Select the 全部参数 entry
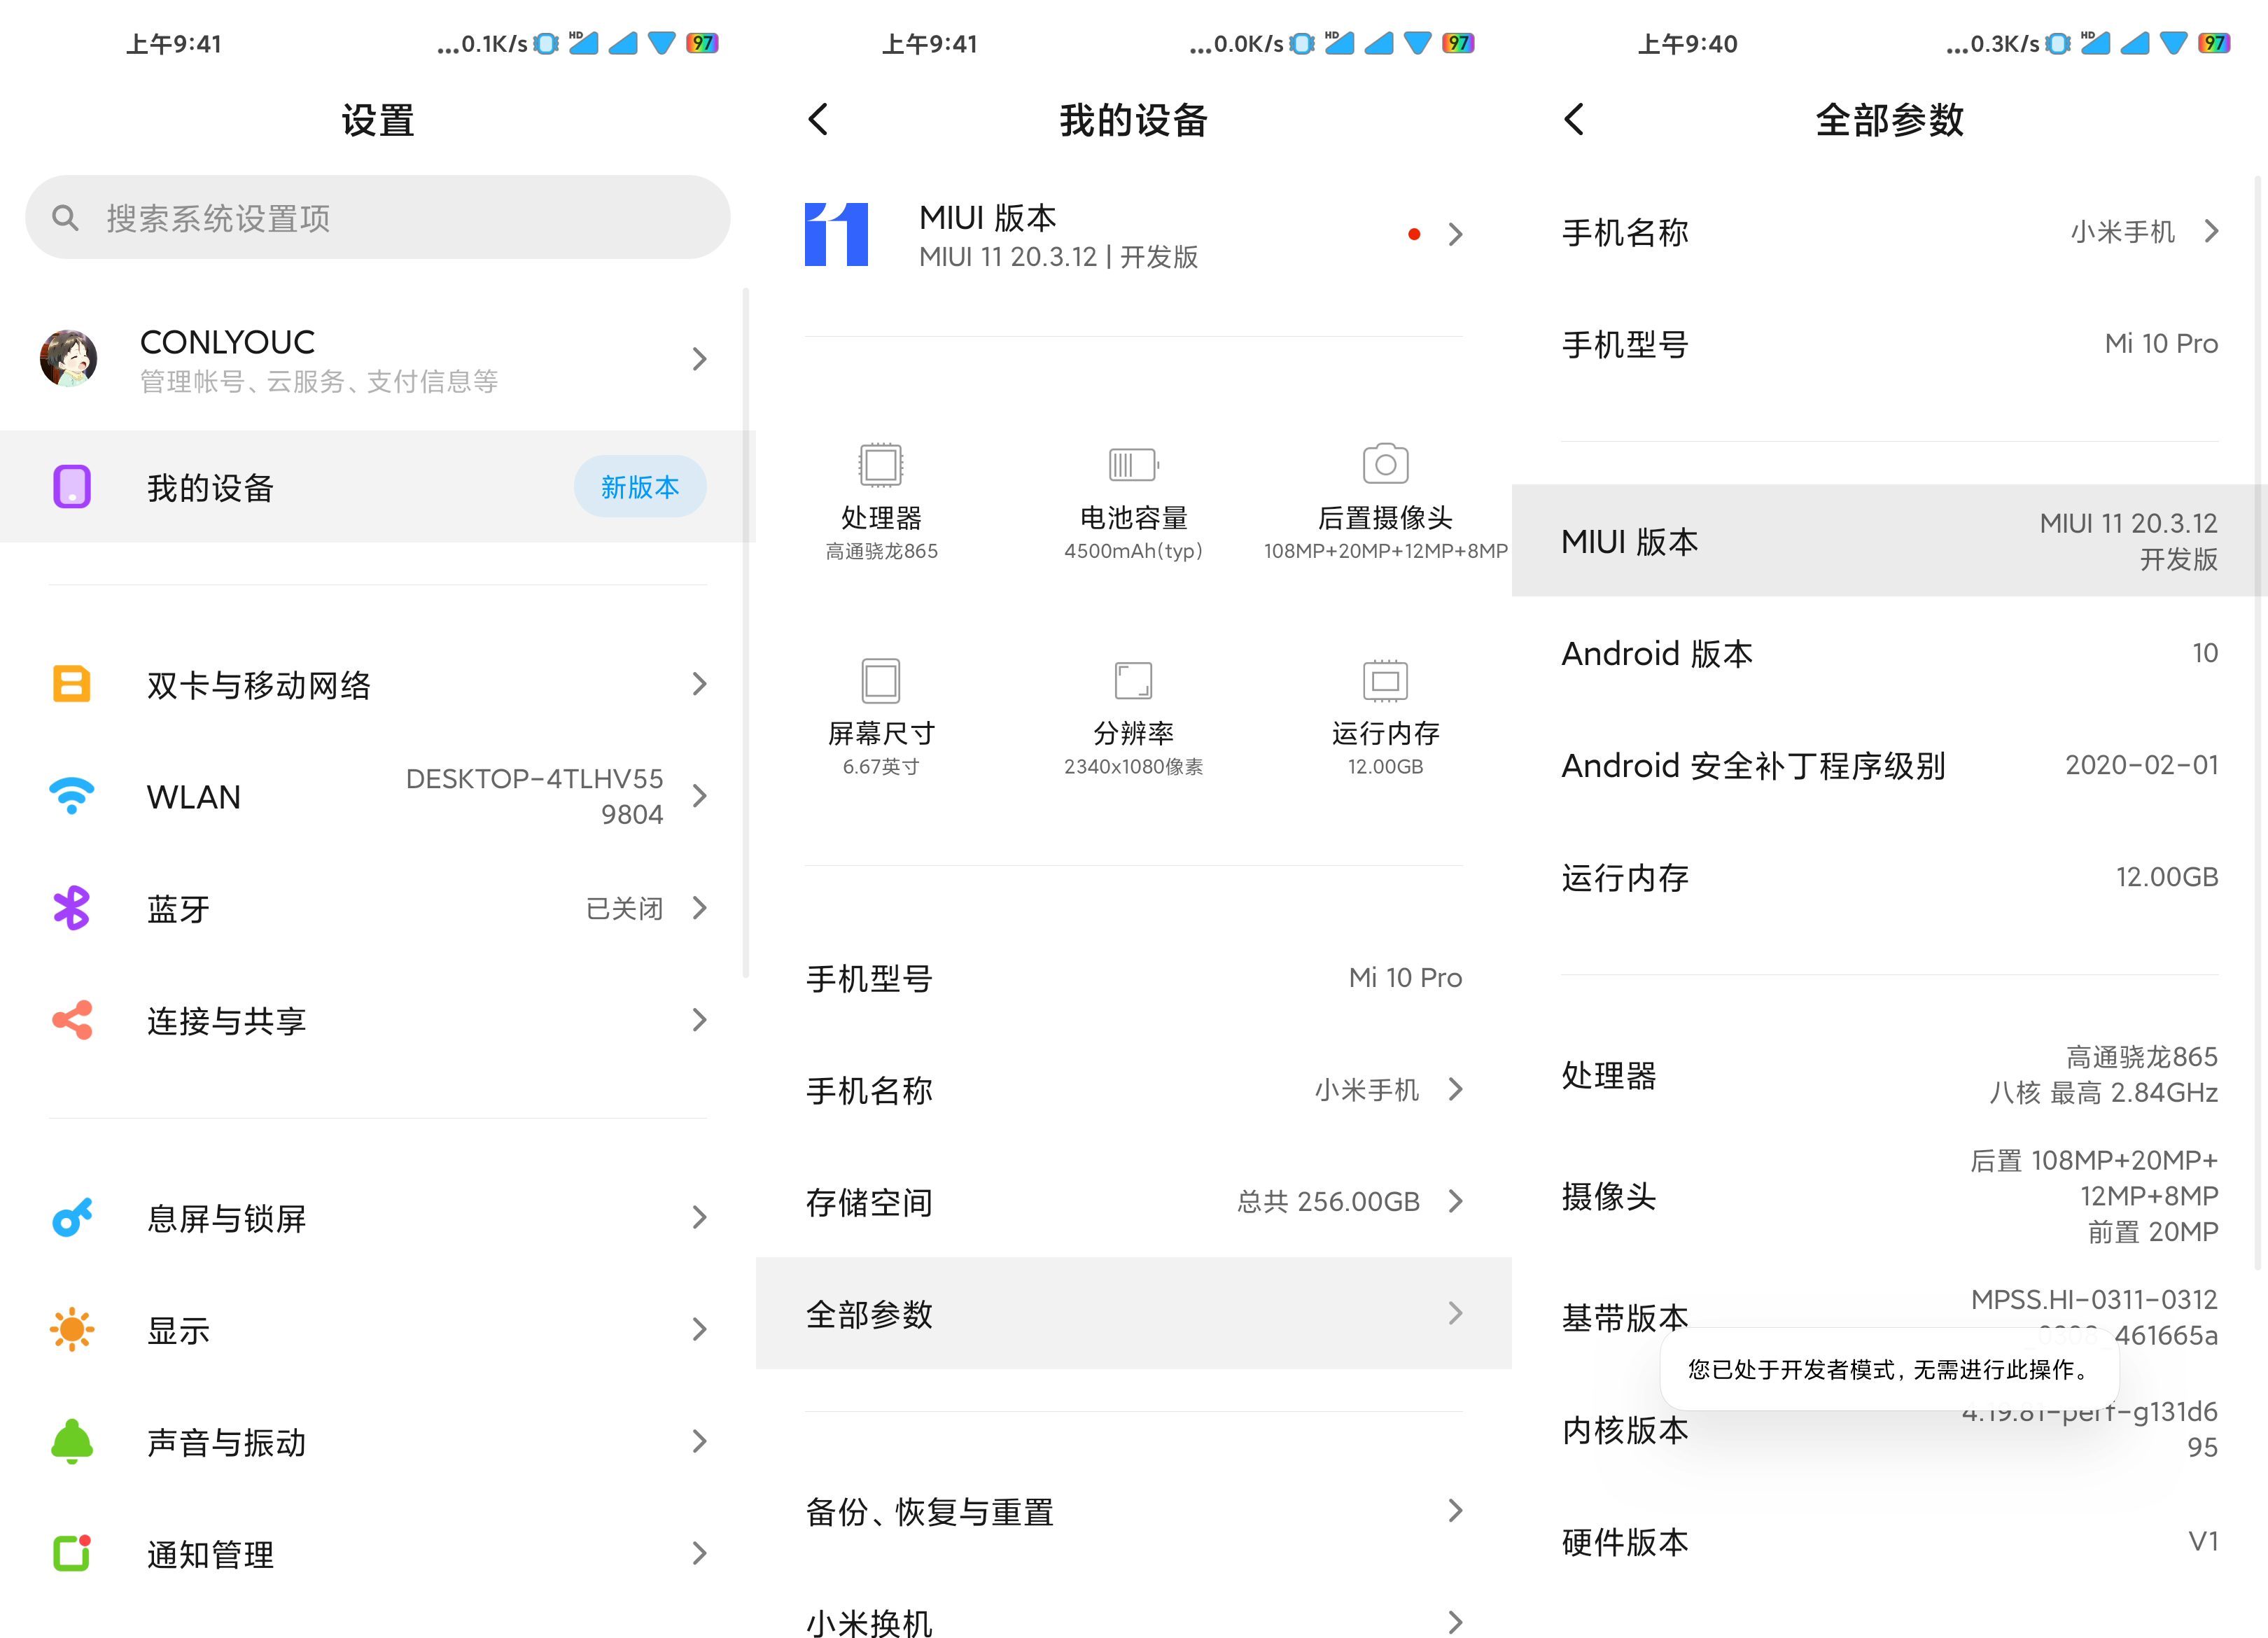This screenshot has height=1638, width=2268. click(1134, 1313)
